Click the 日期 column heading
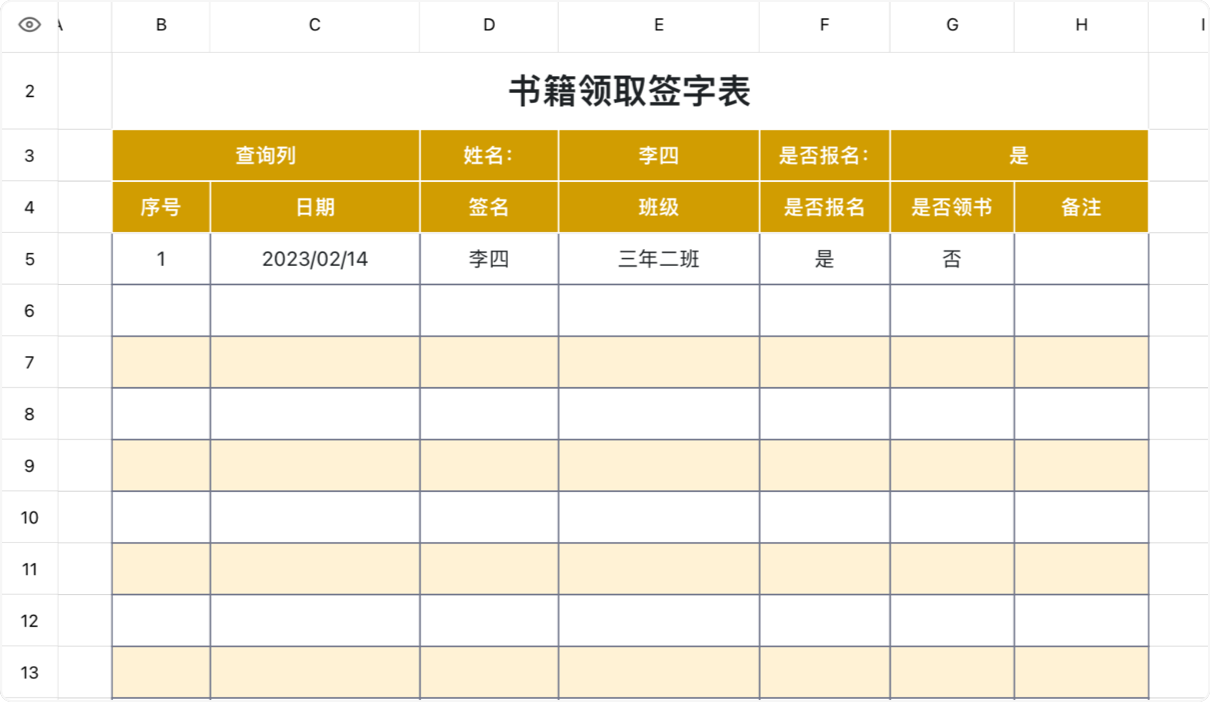This screenshot has width=1210, height=702. click(315, 207)
